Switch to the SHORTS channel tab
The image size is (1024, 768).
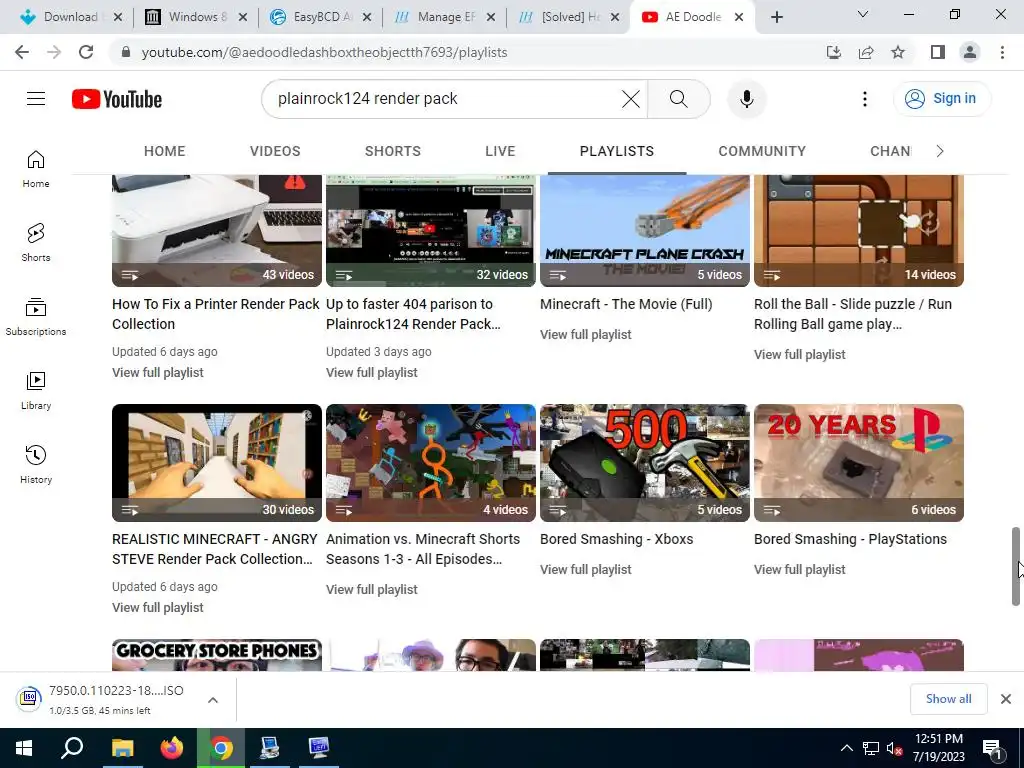click(x=392, y=152)
